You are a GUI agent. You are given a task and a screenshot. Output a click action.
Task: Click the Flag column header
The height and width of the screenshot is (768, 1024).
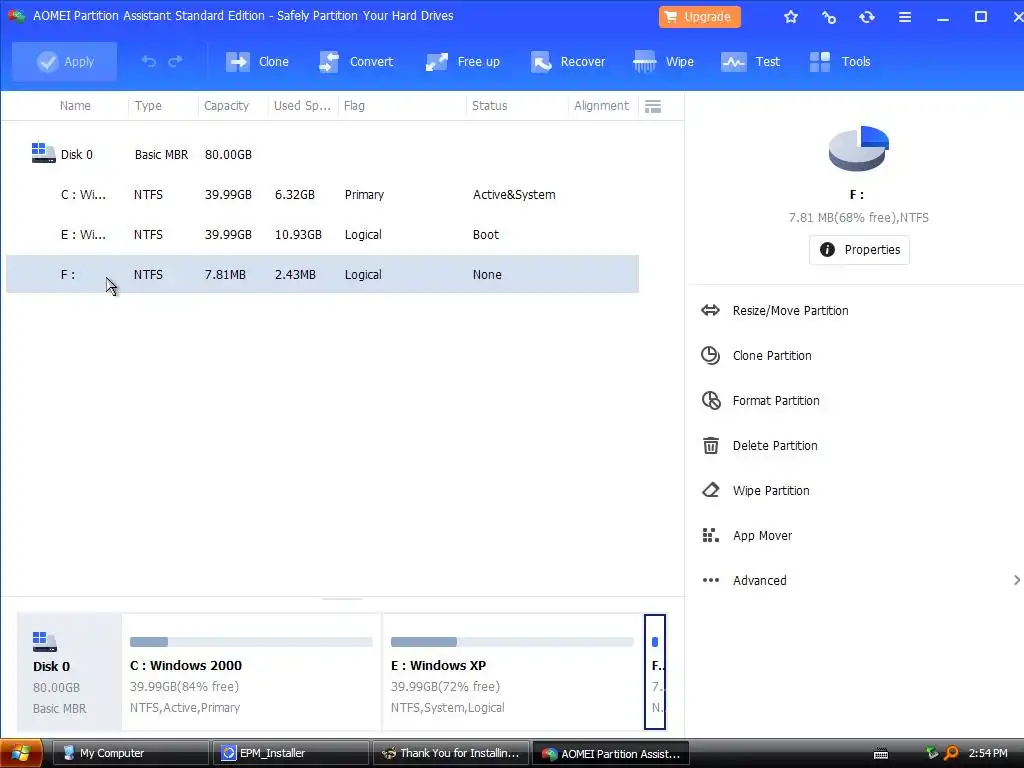coord(354,106)
